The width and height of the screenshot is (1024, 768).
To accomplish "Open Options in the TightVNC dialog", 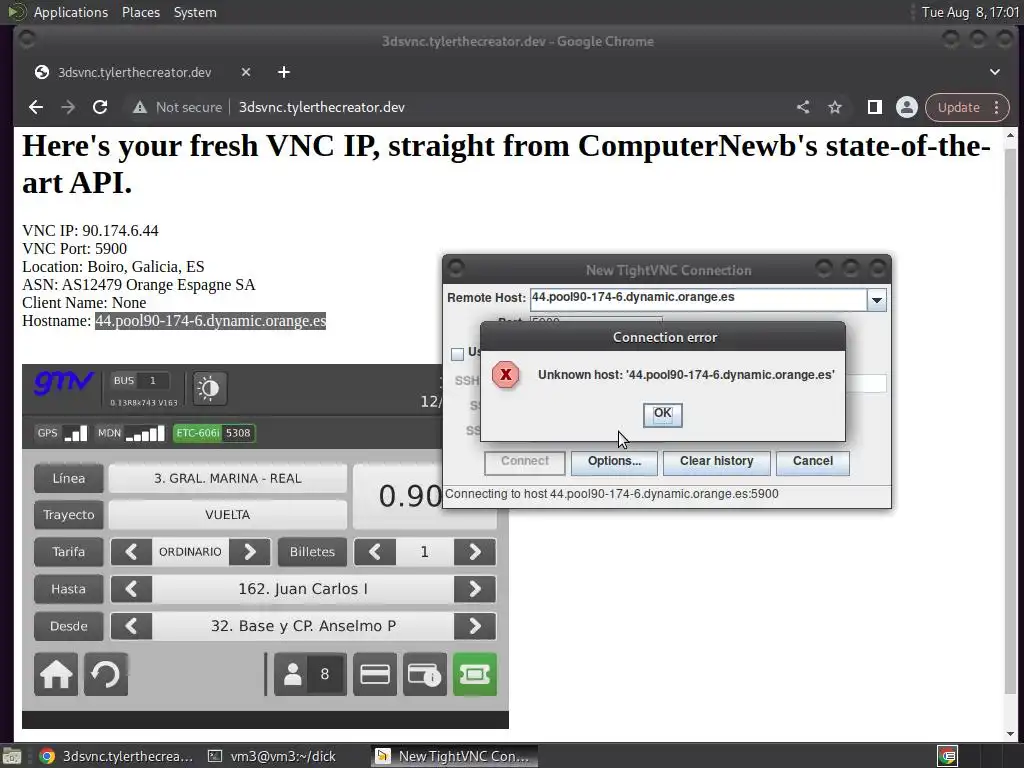I will tap(614, 462).
